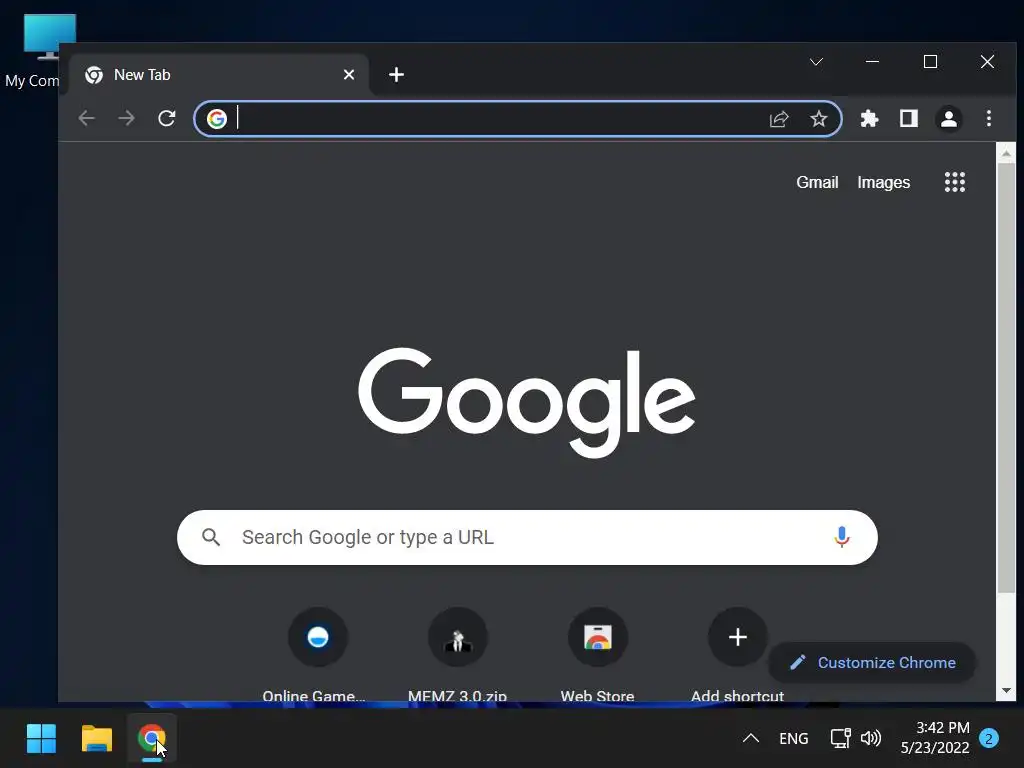Screen dimensions: 1024x768
Task: Toggle the side panel icon
Action: [x=908, y=118]
